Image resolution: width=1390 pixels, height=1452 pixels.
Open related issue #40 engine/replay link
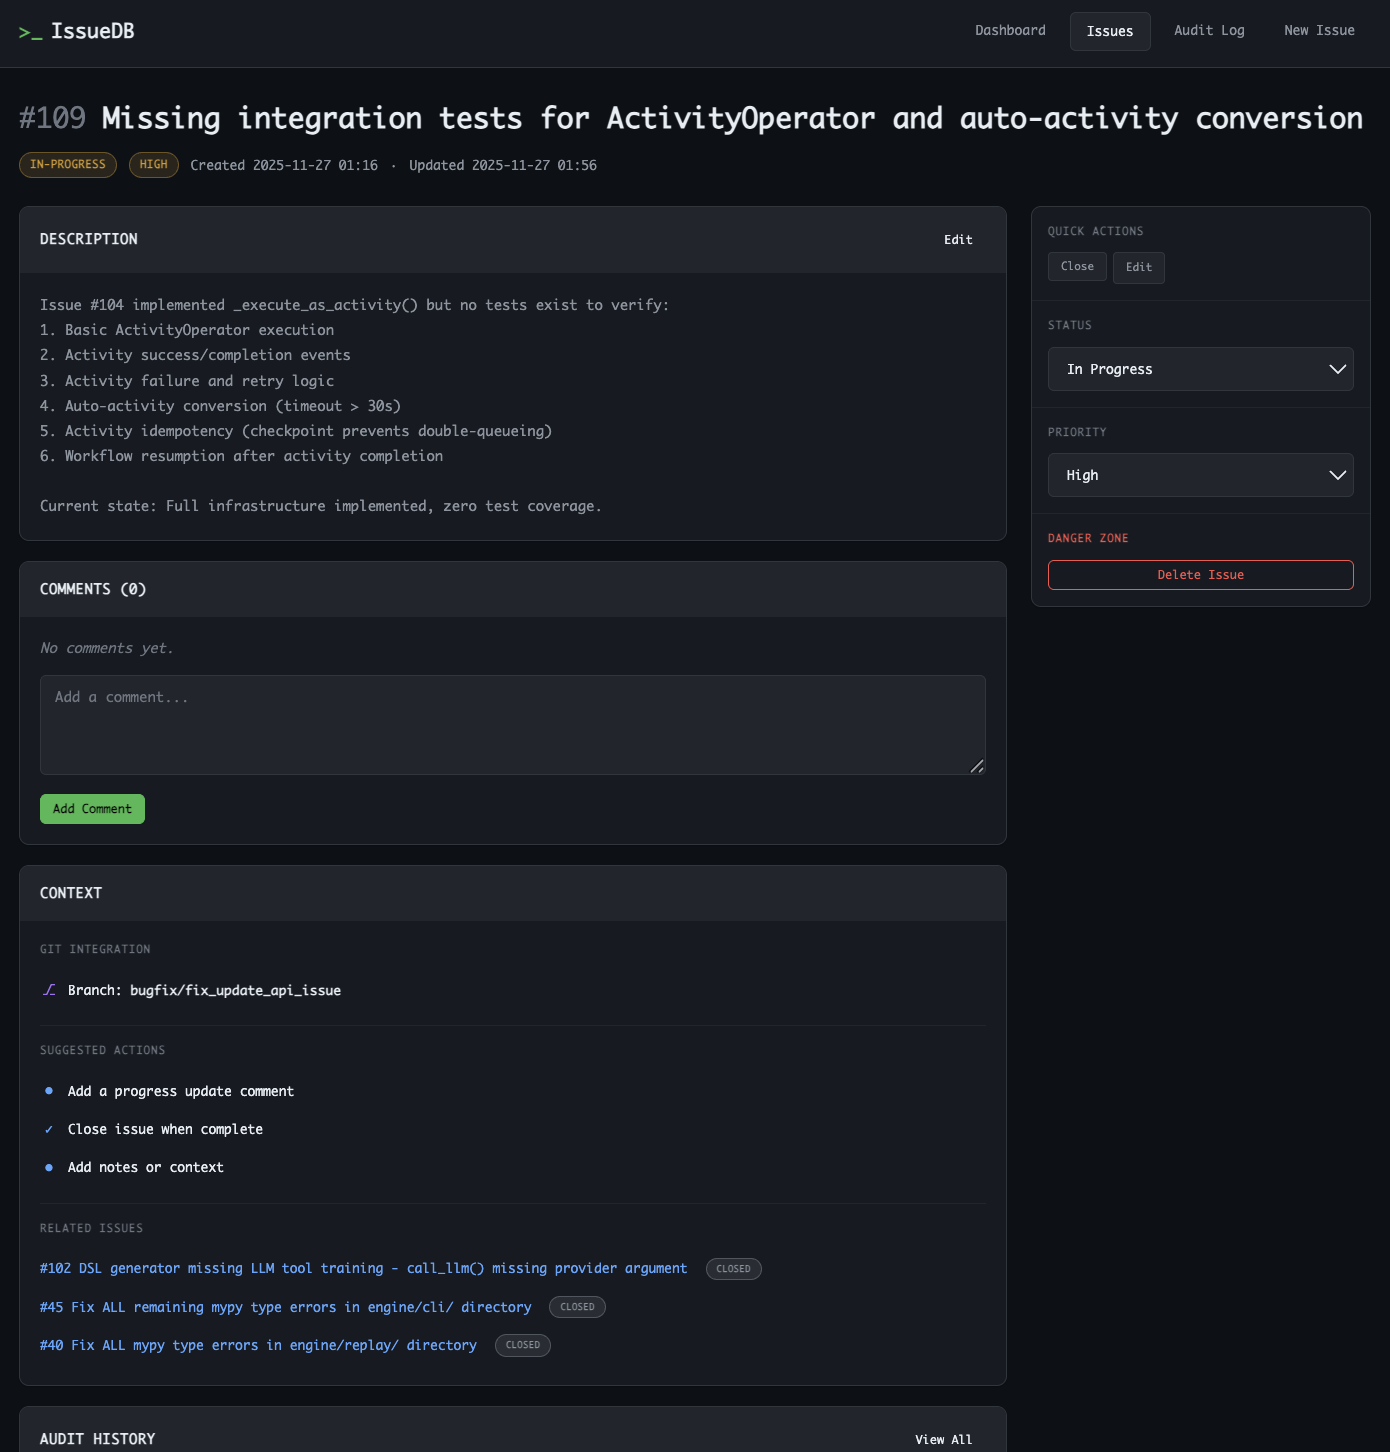(258, 1345)
